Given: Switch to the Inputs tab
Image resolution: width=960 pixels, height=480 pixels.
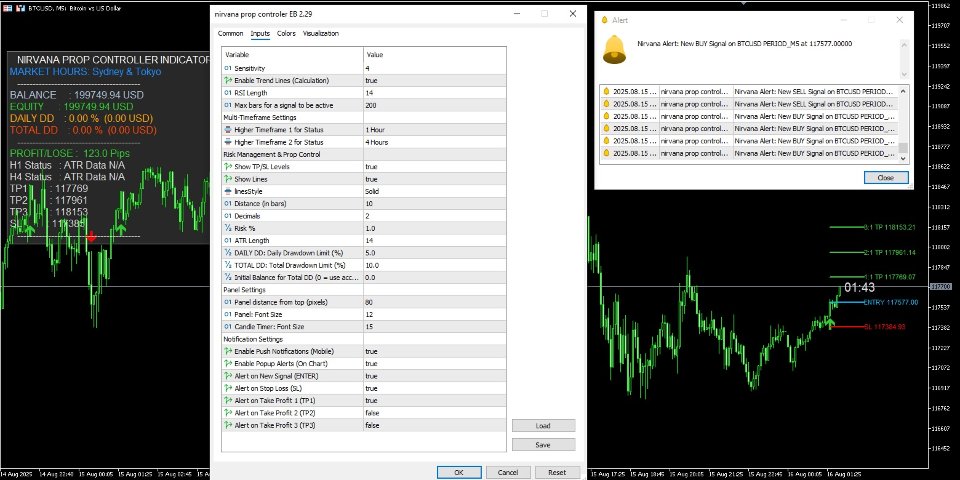Looking at the screenshot, I should (x=260, y=34).
